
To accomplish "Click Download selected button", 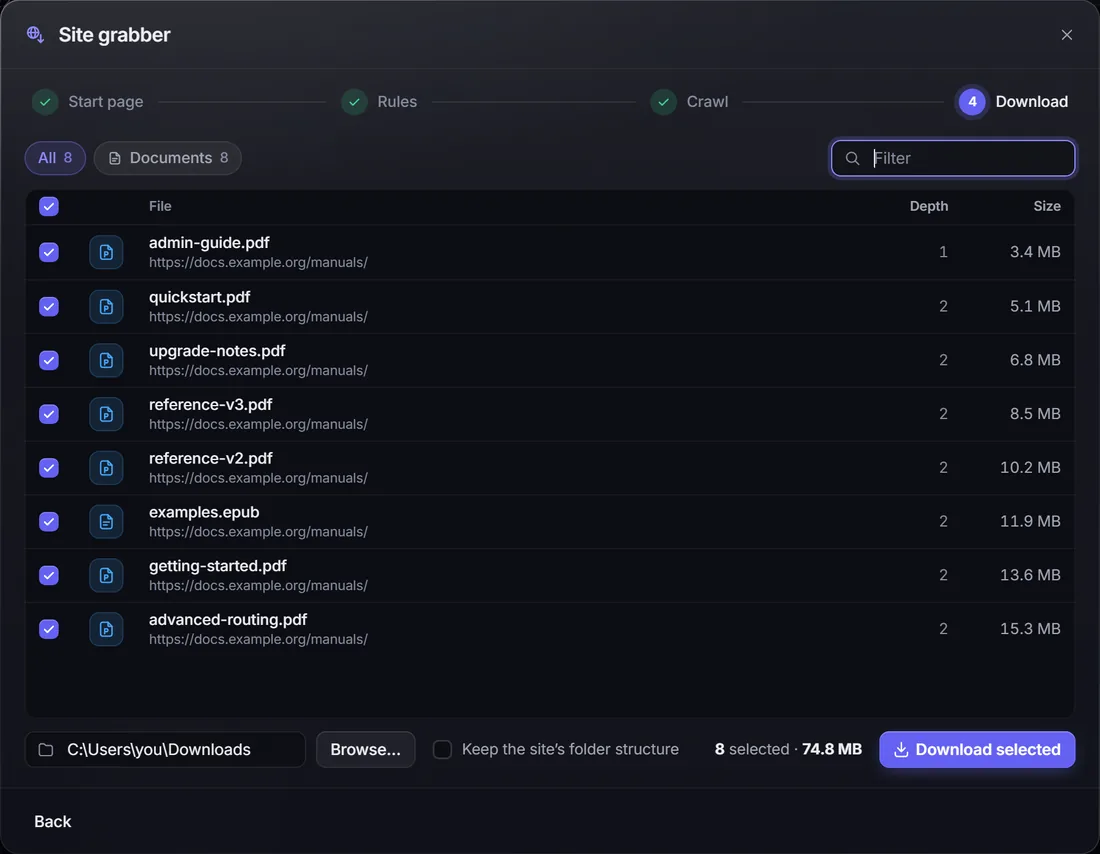I will point(977,749).
